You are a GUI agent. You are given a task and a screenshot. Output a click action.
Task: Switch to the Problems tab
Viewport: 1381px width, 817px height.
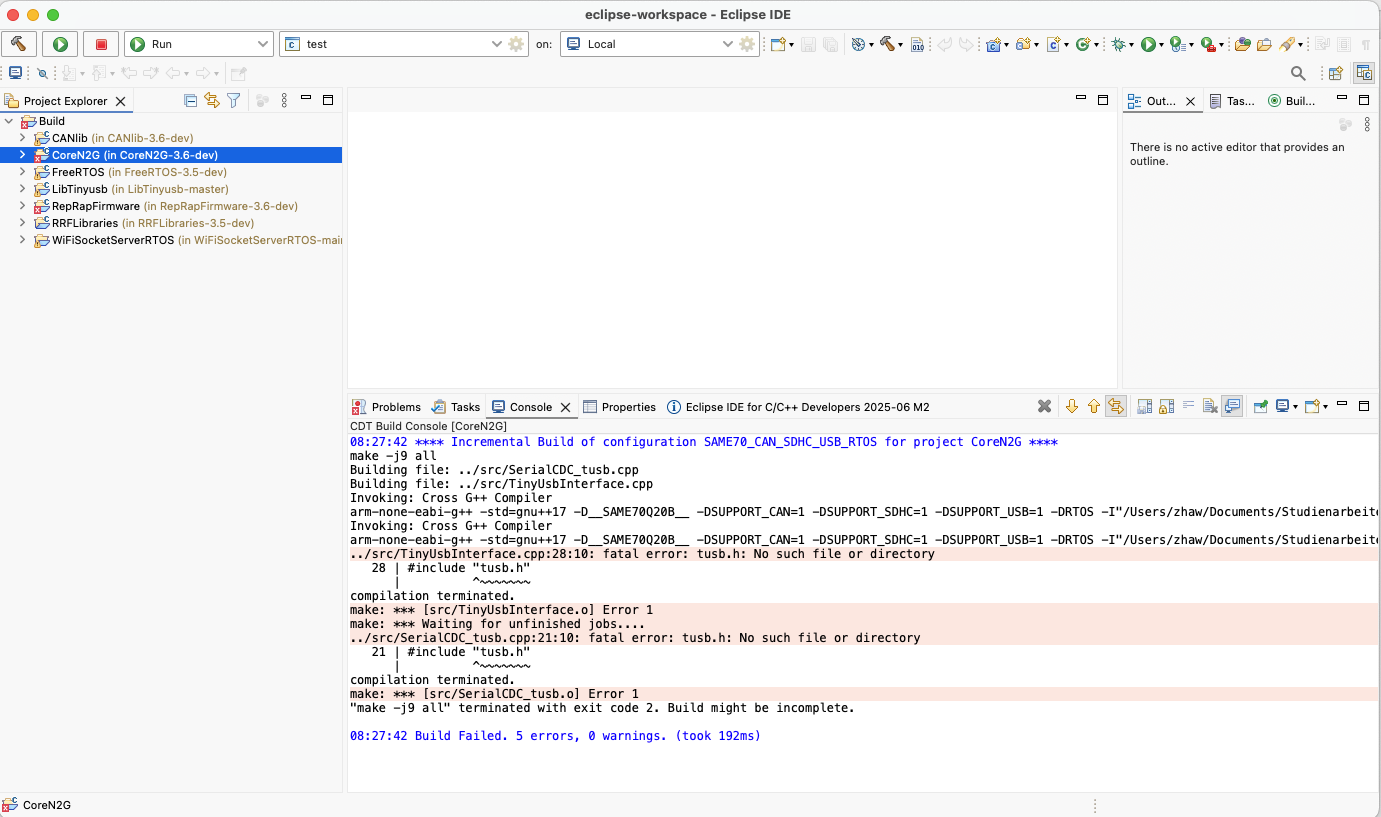[x=386, y=407]
